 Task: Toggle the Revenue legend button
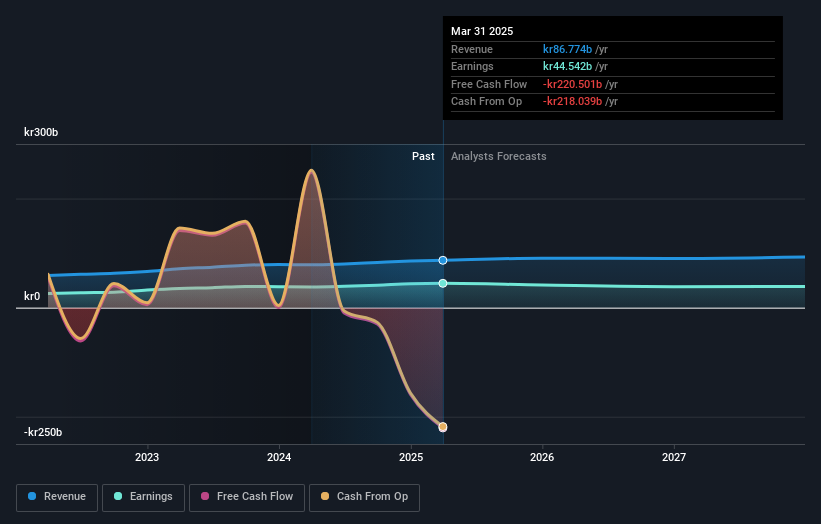pos(57,497)
